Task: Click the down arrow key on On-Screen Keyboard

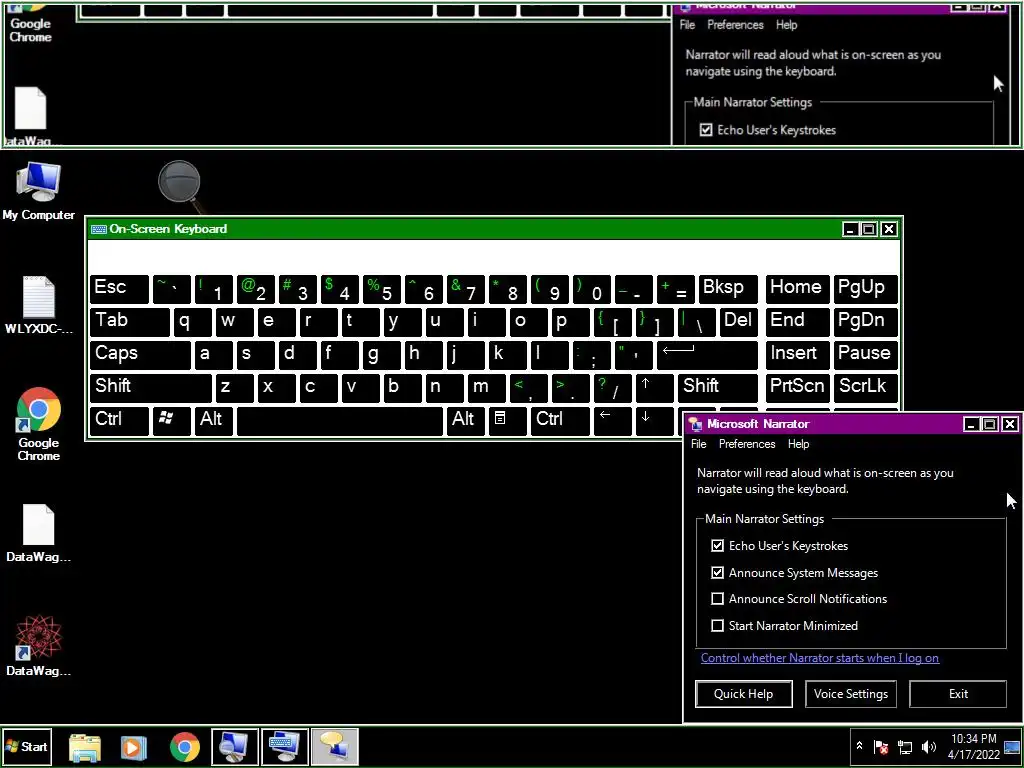Action: coord(654,420)
